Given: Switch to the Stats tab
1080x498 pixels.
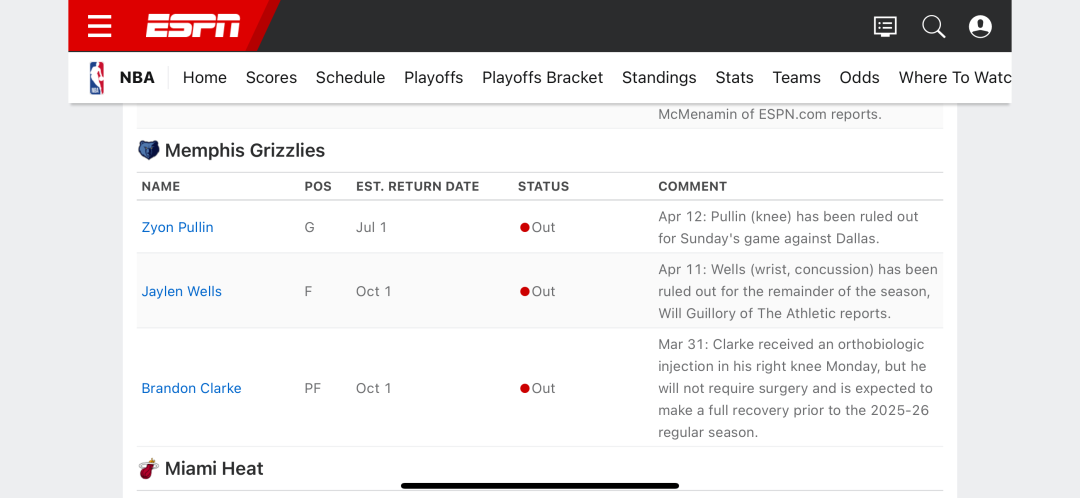Looking at the screenshot, I should pos(734,78).
